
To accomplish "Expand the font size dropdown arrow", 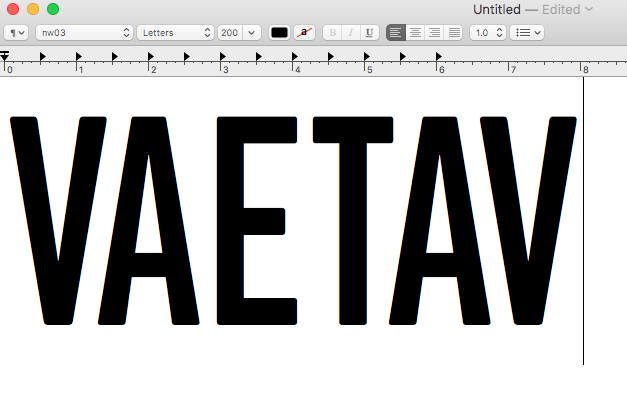I will pos(252,33).
